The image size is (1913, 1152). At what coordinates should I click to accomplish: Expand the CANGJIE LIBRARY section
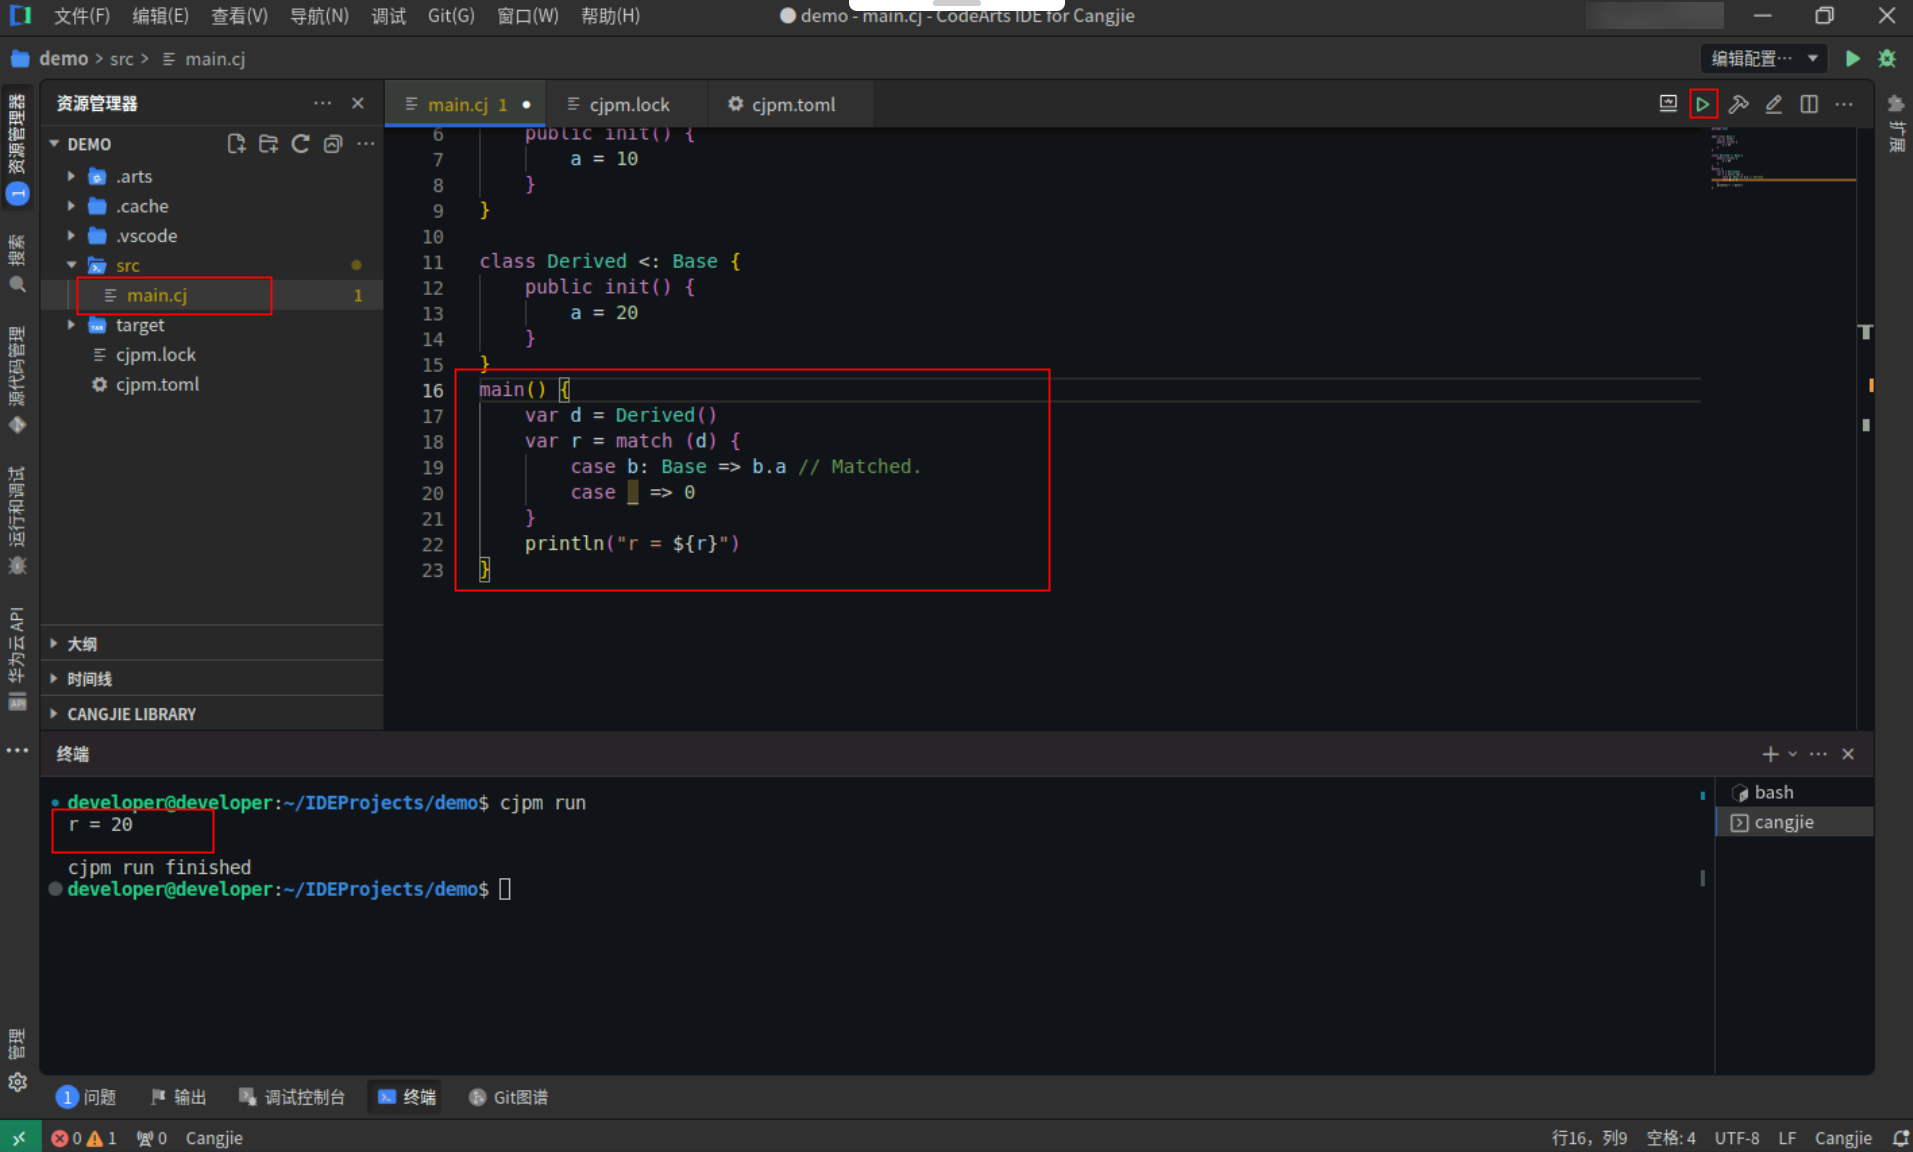point(212,714)
